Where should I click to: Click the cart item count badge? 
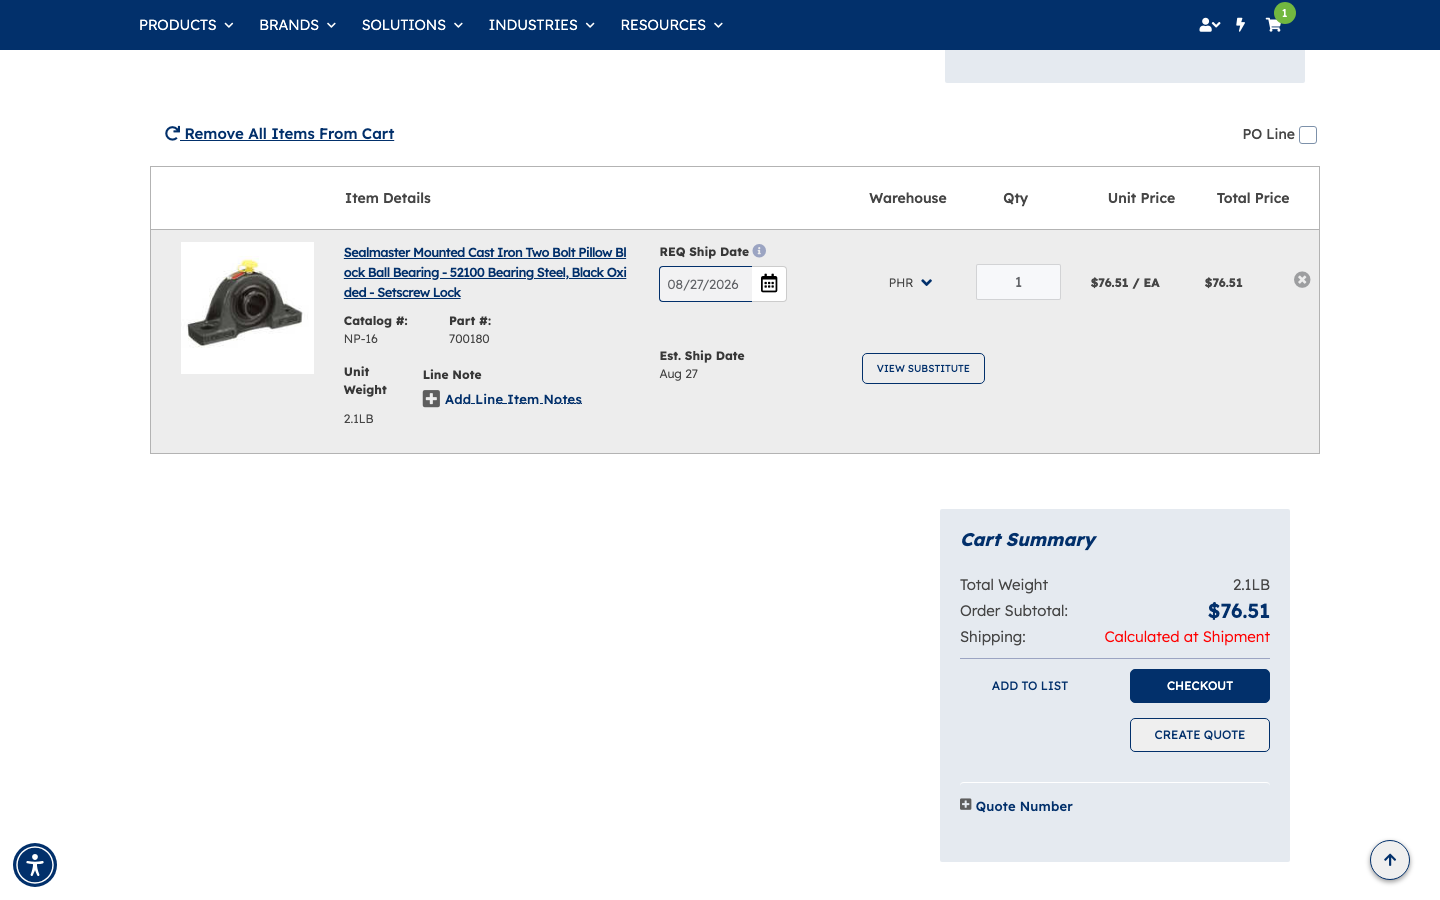pyautogui.click(x=1285, y=13)
